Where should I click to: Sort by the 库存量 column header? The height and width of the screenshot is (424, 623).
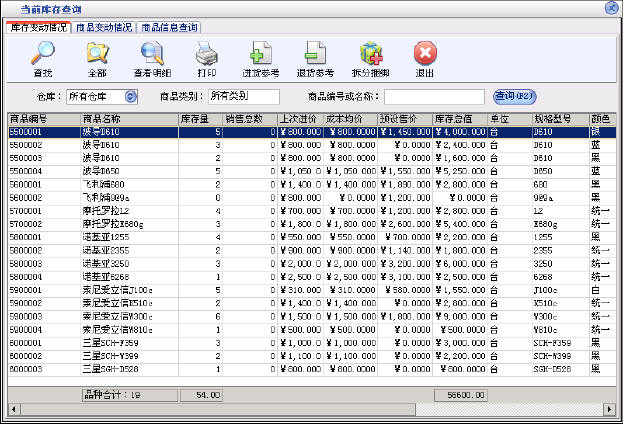pyautogui.click(x=193, y=118)
